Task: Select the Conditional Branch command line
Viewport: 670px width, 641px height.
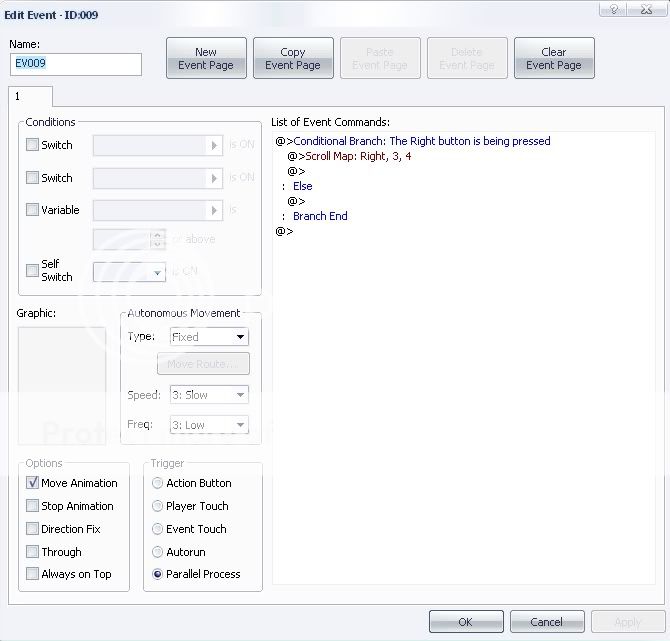Action: point(420,141)
